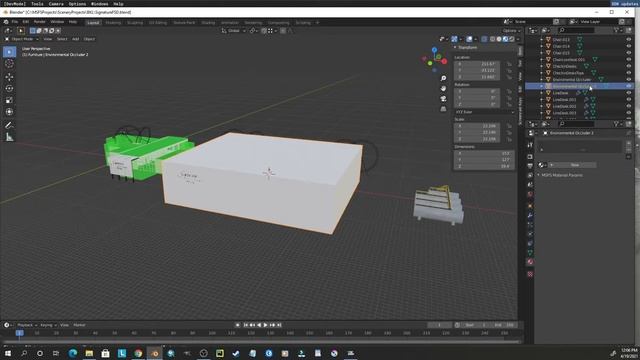
Task: Toggle the camera view icon
Action: 443,98
